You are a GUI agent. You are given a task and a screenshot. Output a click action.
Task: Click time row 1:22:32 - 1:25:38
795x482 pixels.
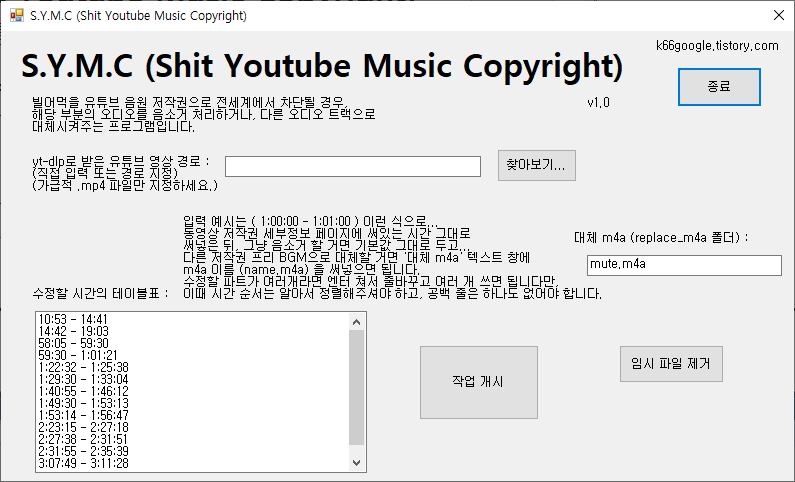point(84,367)
